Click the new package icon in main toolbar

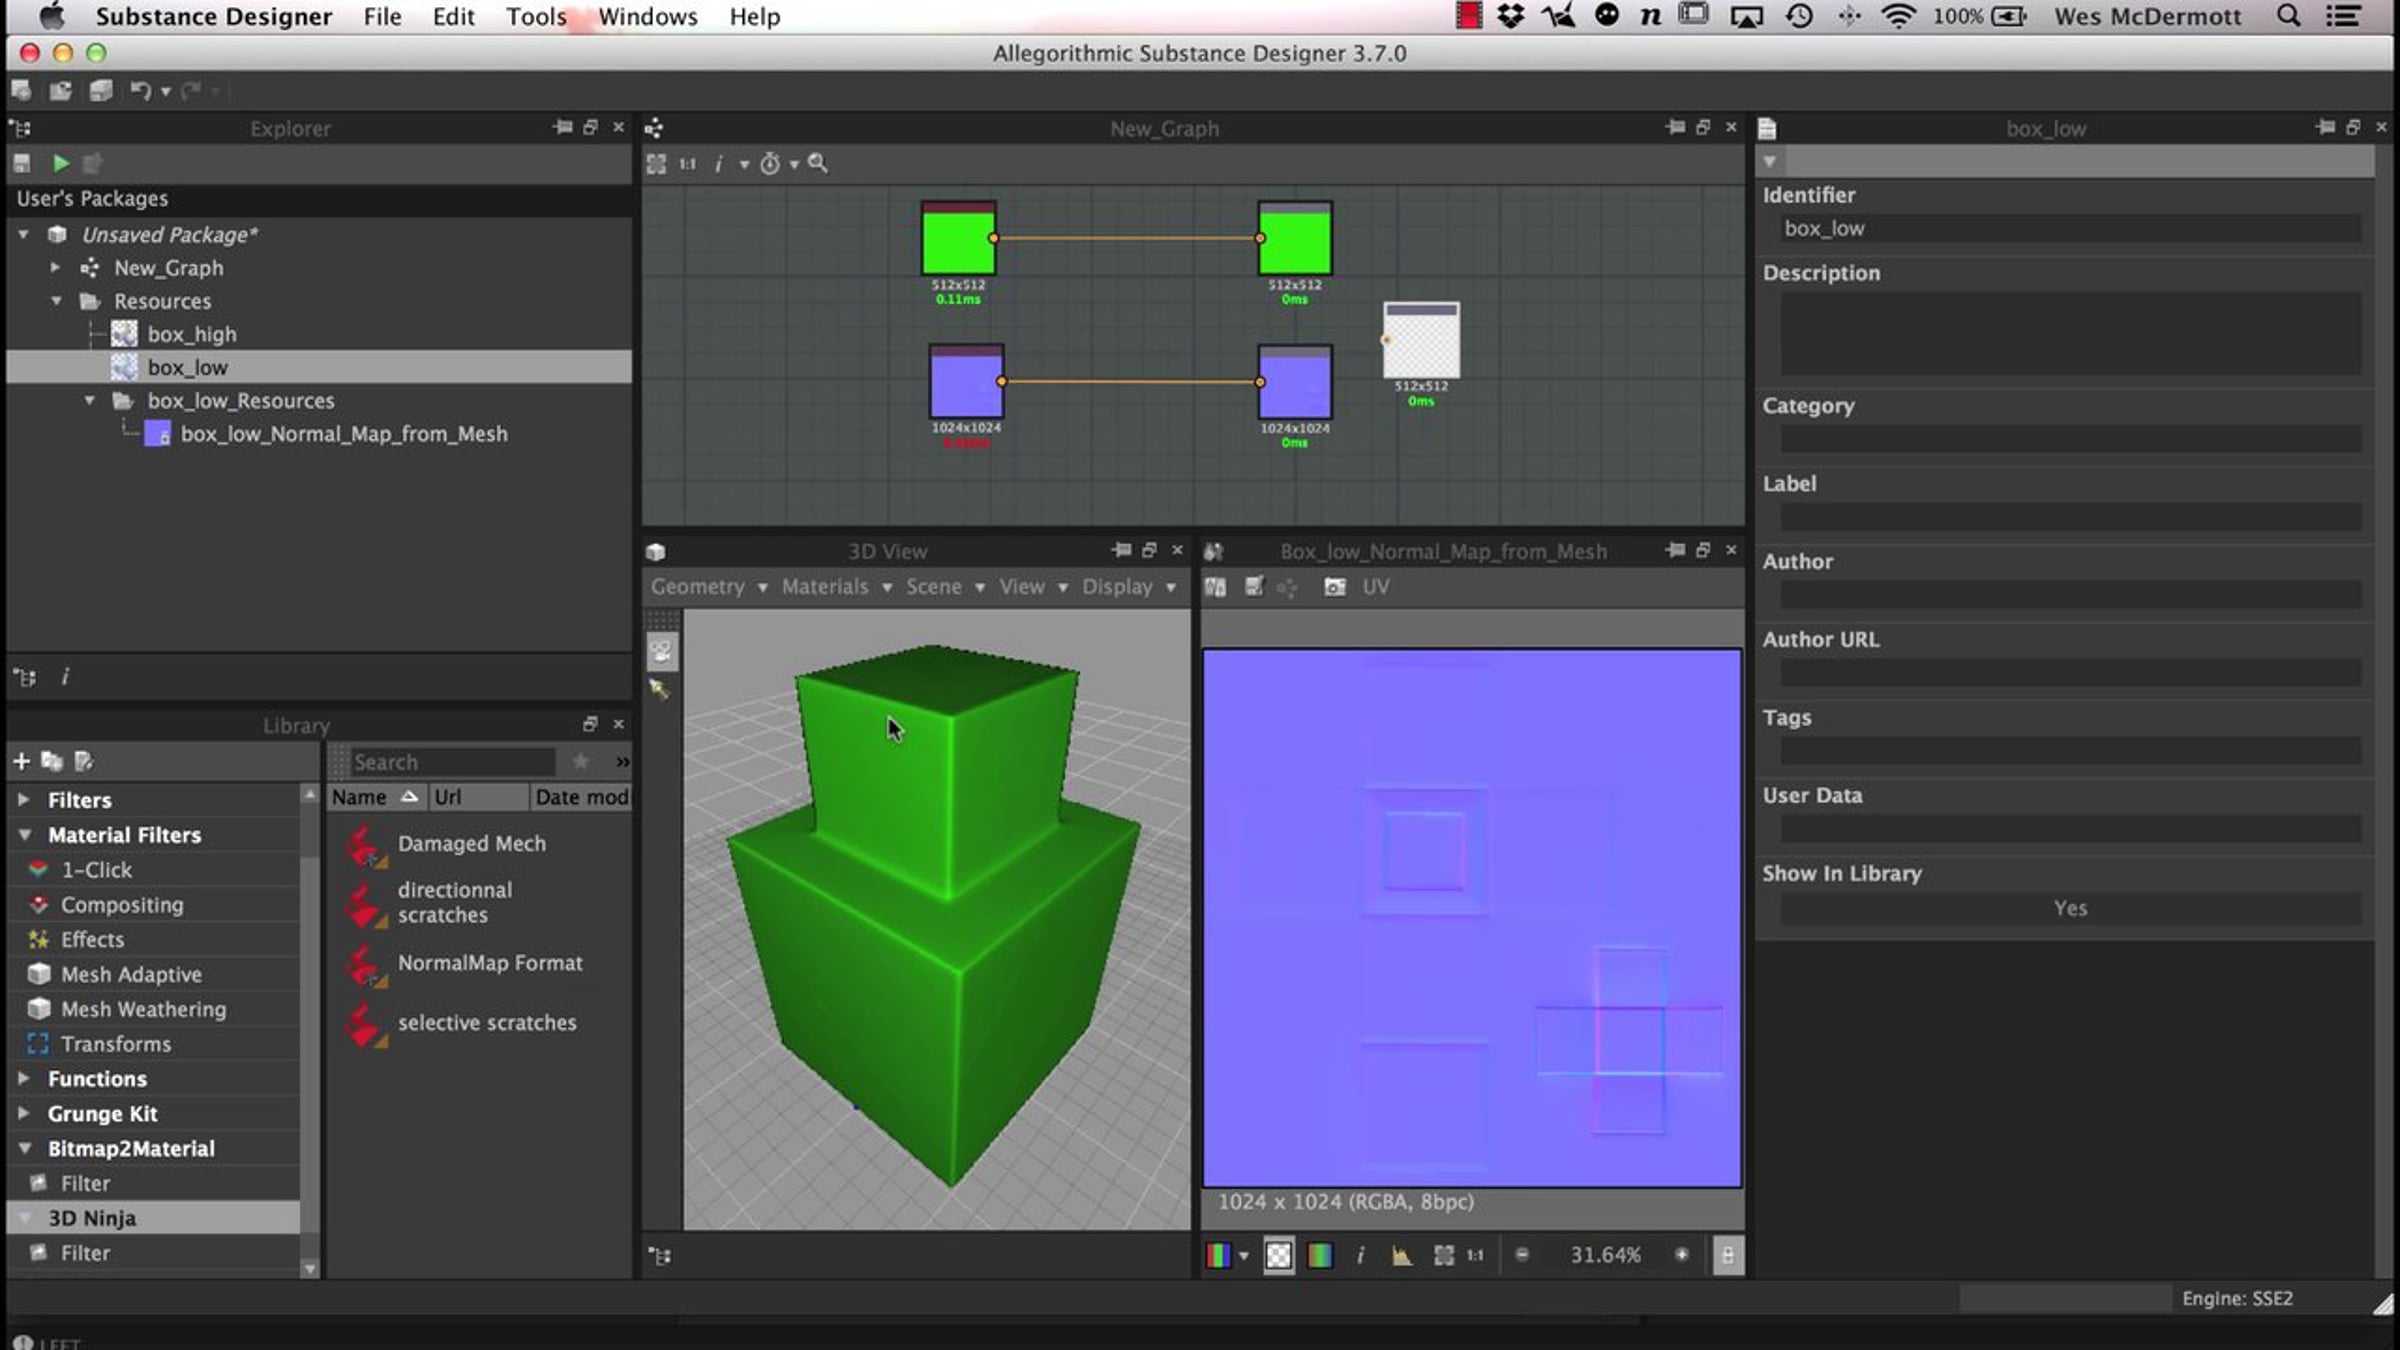tap(21, 91)
